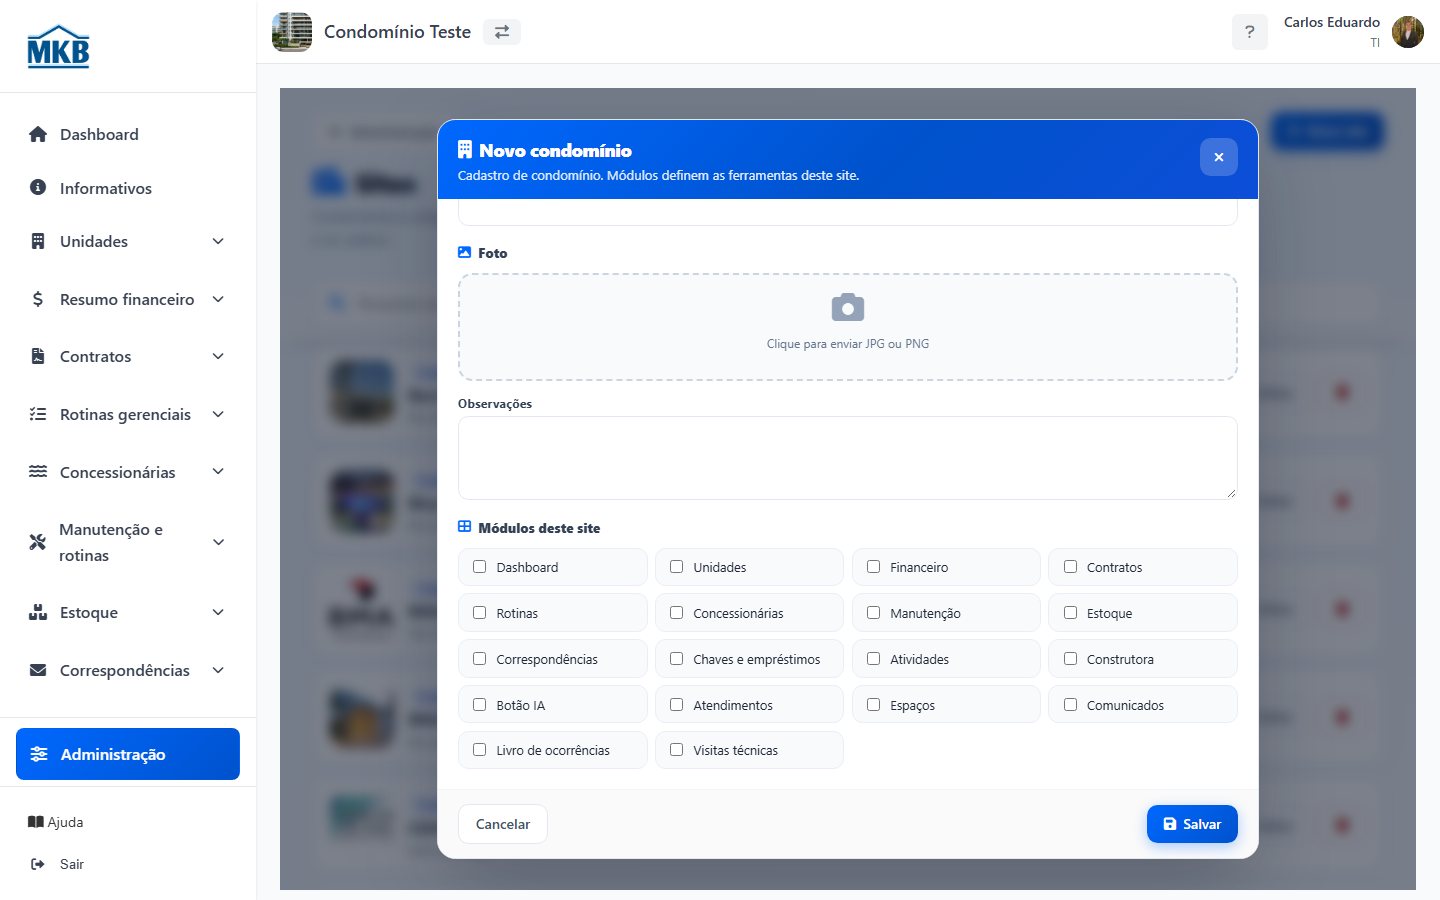The width and height of the screenshot is (1440, 900).
Task: Expand the Resumo financeiro chevron
Action: 218,299
